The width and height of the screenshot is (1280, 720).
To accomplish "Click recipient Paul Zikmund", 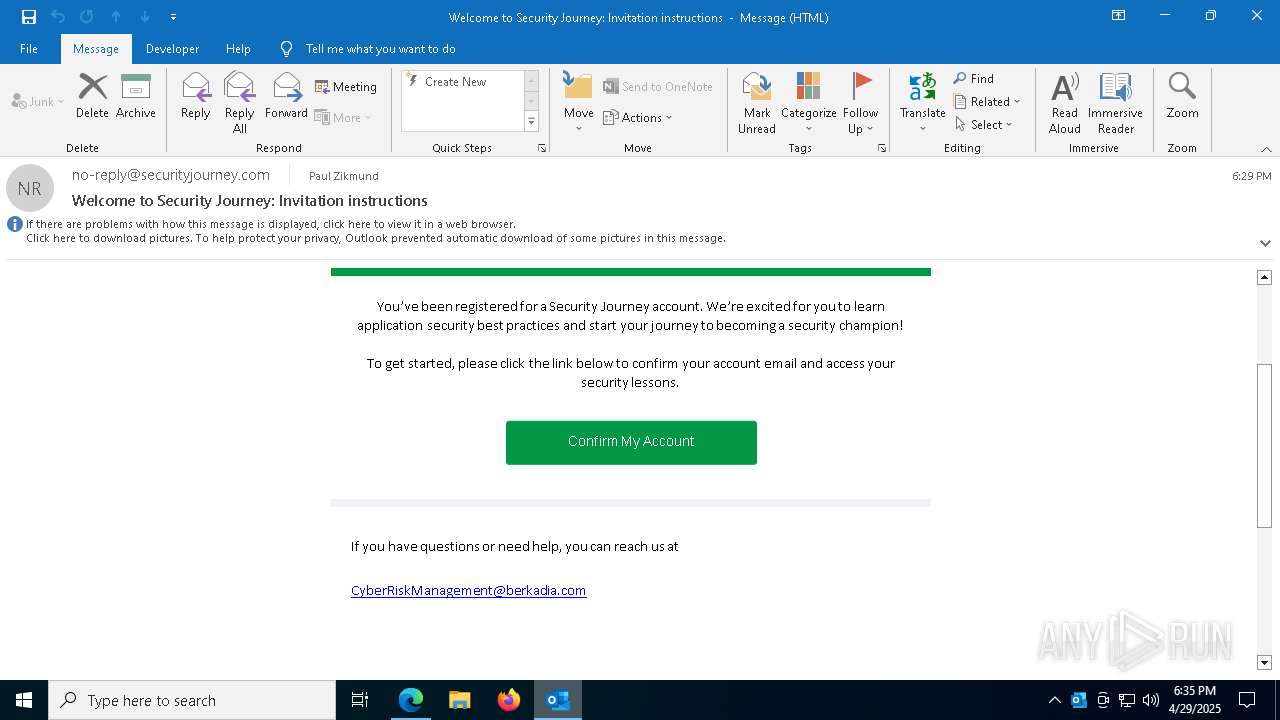I will pos(344,176).
